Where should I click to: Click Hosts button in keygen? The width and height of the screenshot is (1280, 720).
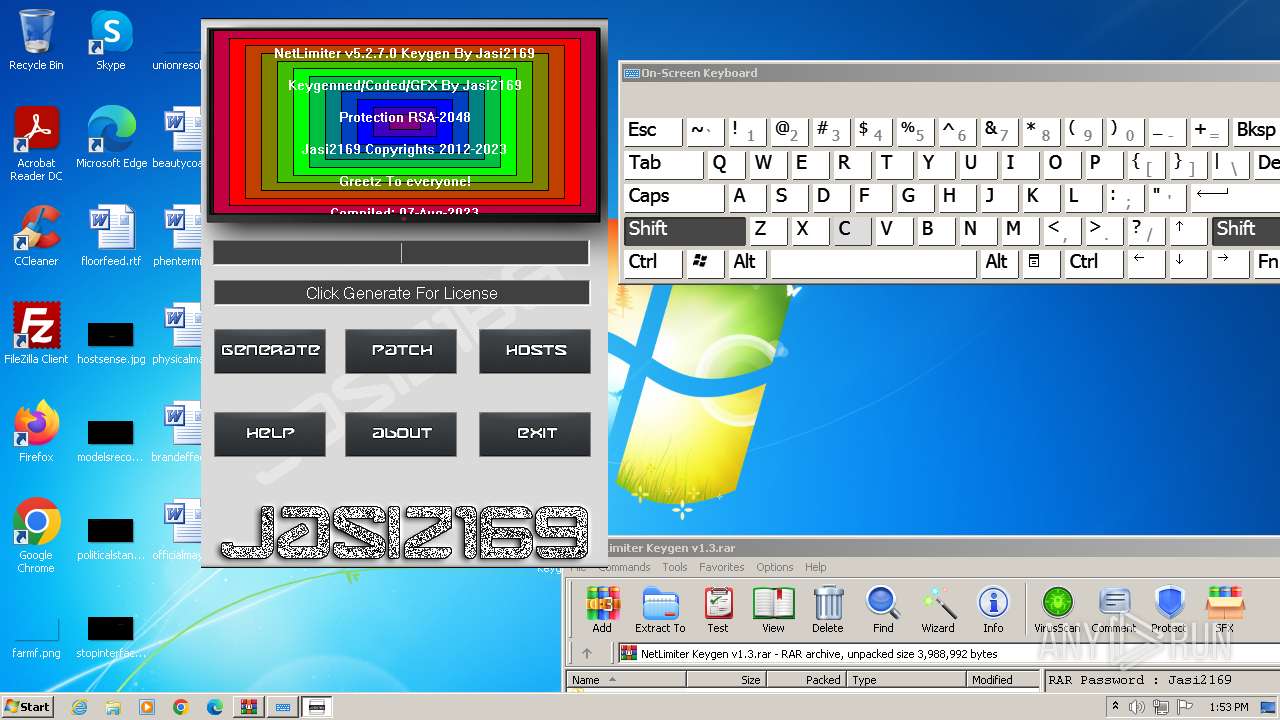[535, 351]
